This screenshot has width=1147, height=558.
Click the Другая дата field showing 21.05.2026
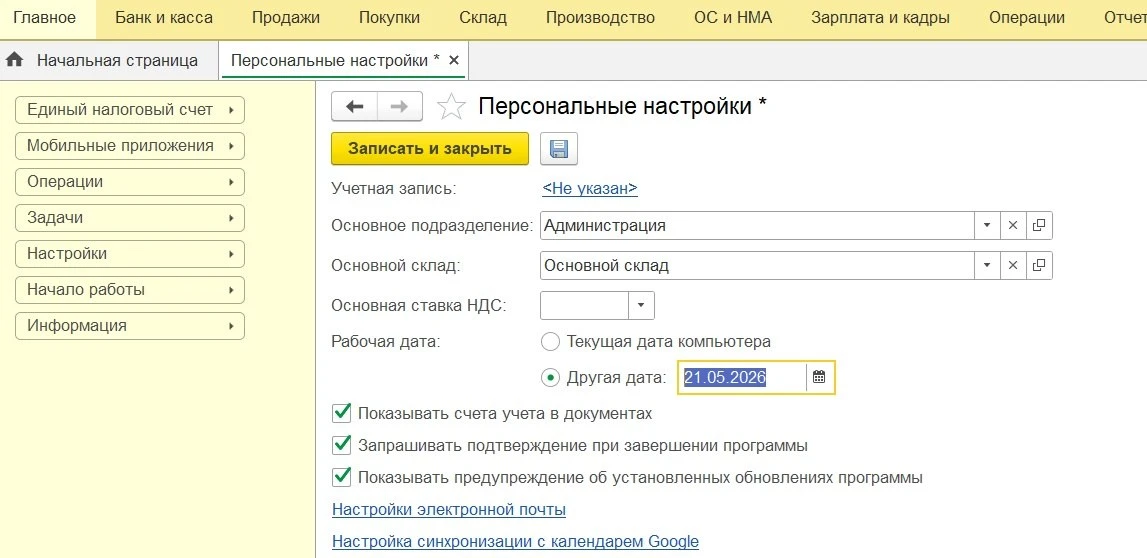pos(742,377)
